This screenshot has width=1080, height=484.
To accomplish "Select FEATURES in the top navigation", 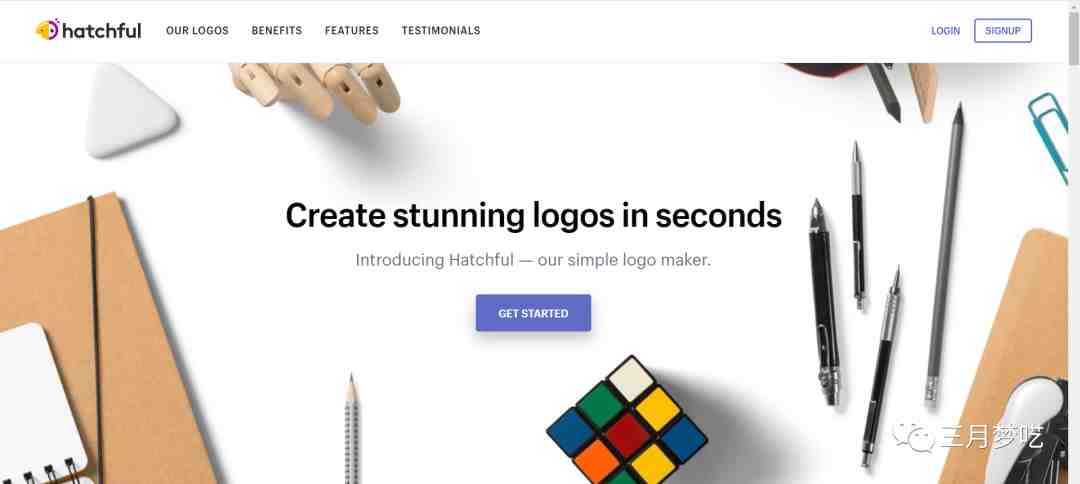I will pyautogui.click(x=352, y=31).
